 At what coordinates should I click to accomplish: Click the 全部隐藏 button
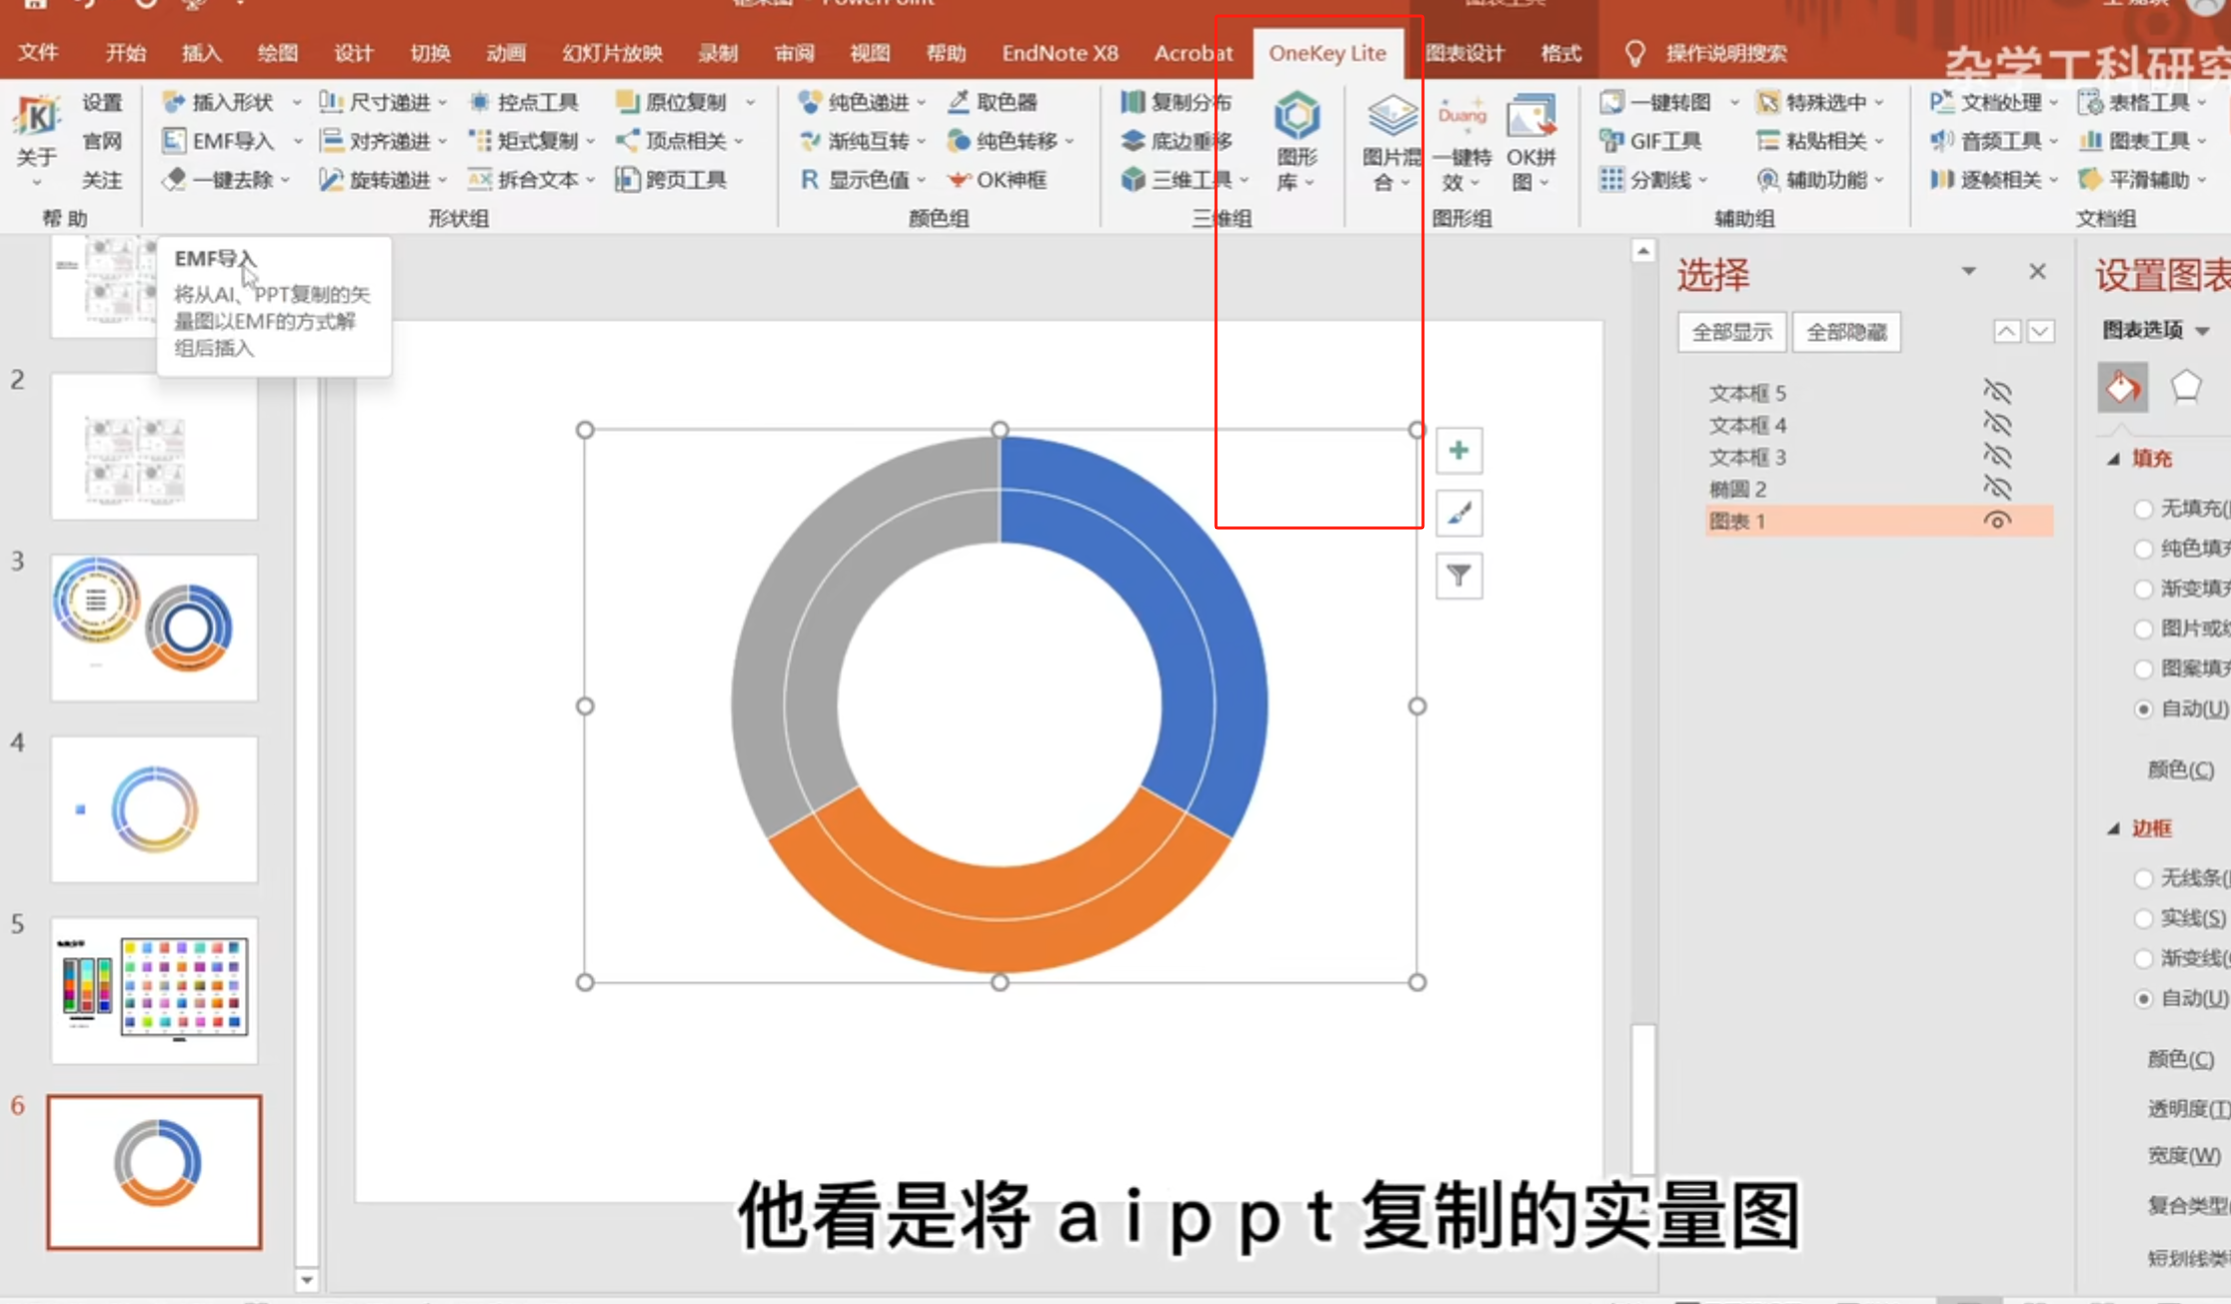pyautogui.click(x=1846, y=332)
